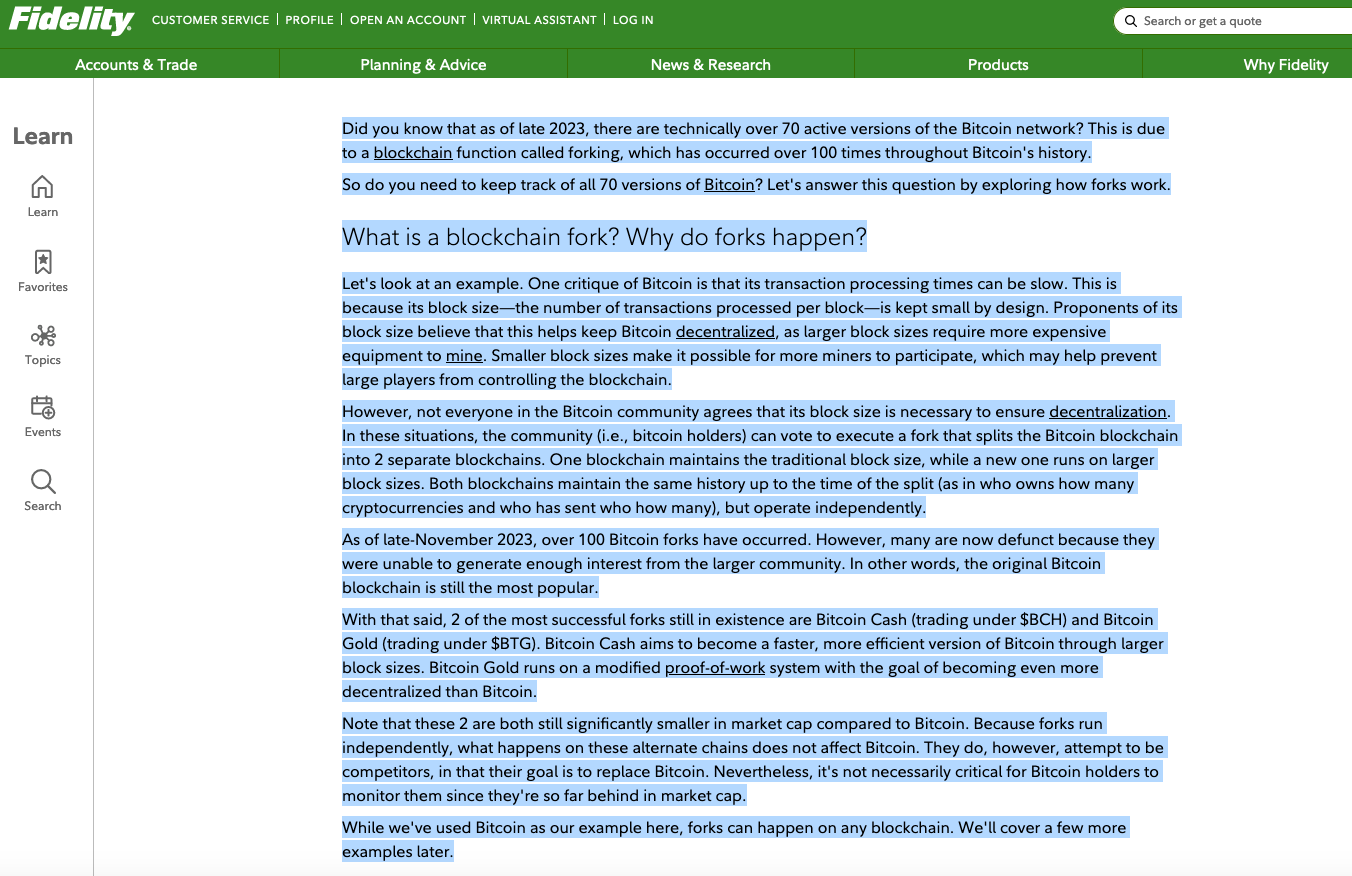Image resolution: width=1352 pixels, height=876 pixels.
Task: Click paragraph starting 'Did you know that'
Action: coord(754,141)
